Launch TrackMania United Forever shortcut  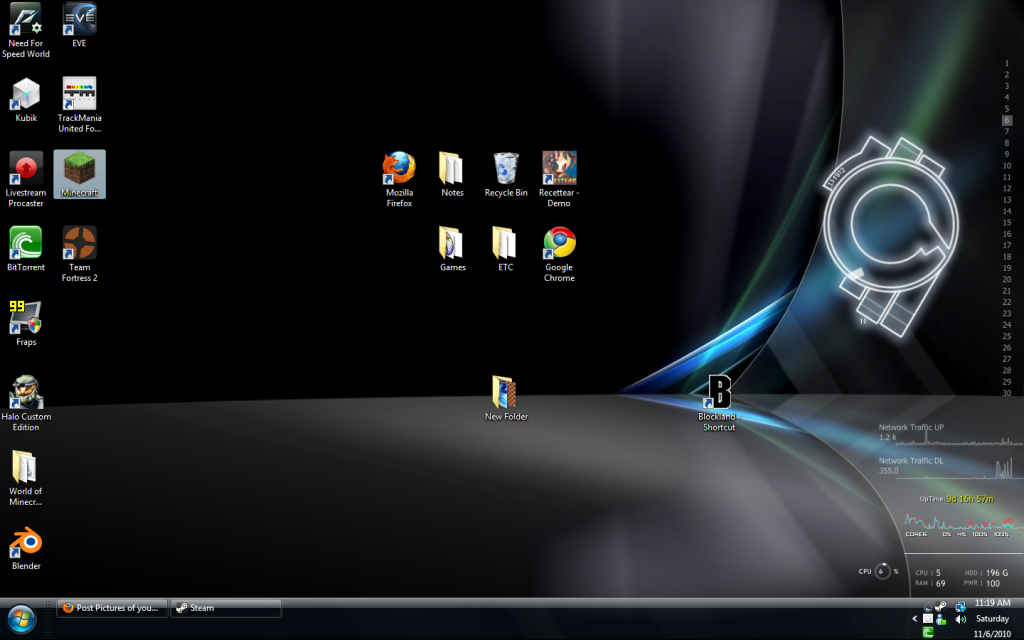79,104
